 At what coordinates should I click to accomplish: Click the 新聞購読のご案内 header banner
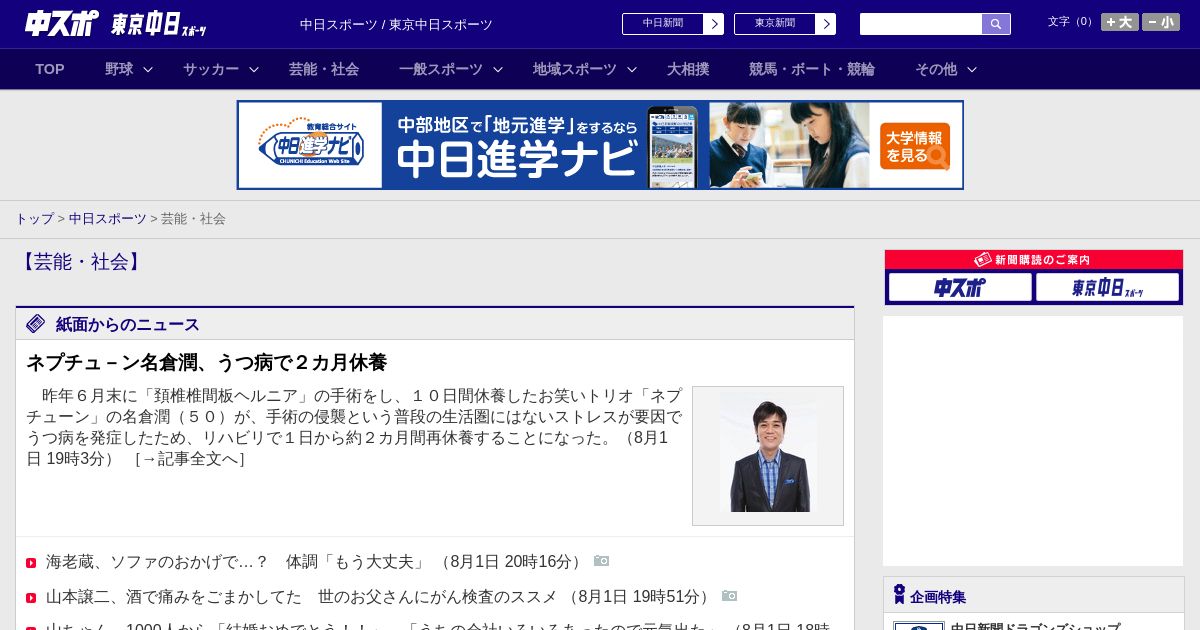pos(1034,259)
